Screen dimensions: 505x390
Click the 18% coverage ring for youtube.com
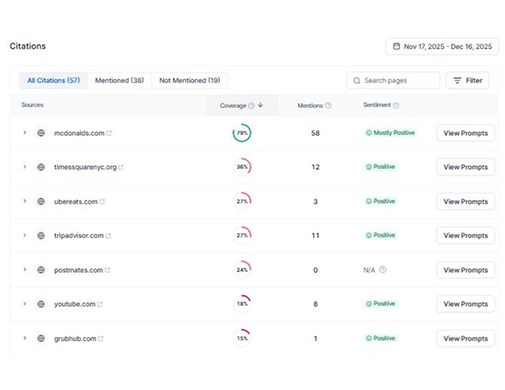(242, 304)
